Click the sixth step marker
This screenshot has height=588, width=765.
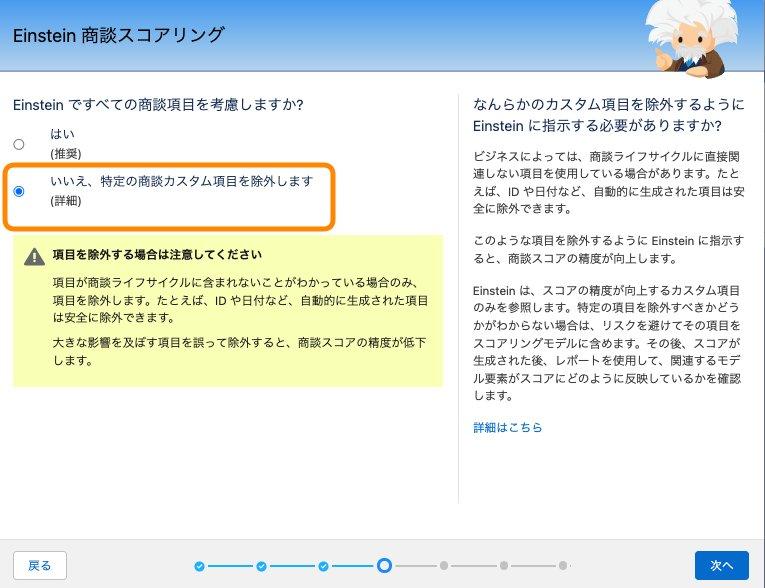504,566
